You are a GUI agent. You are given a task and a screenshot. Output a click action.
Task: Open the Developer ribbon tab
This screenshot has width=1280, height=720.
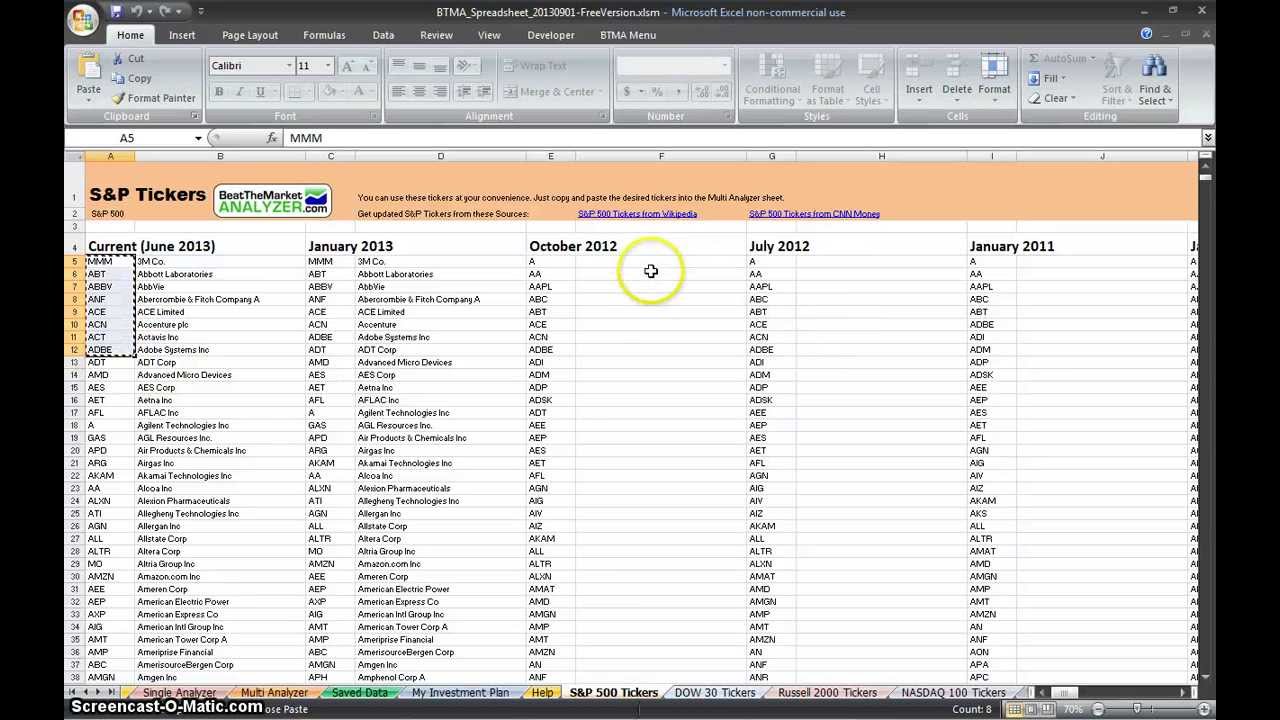pyautogui.click(x=551, y=35)
